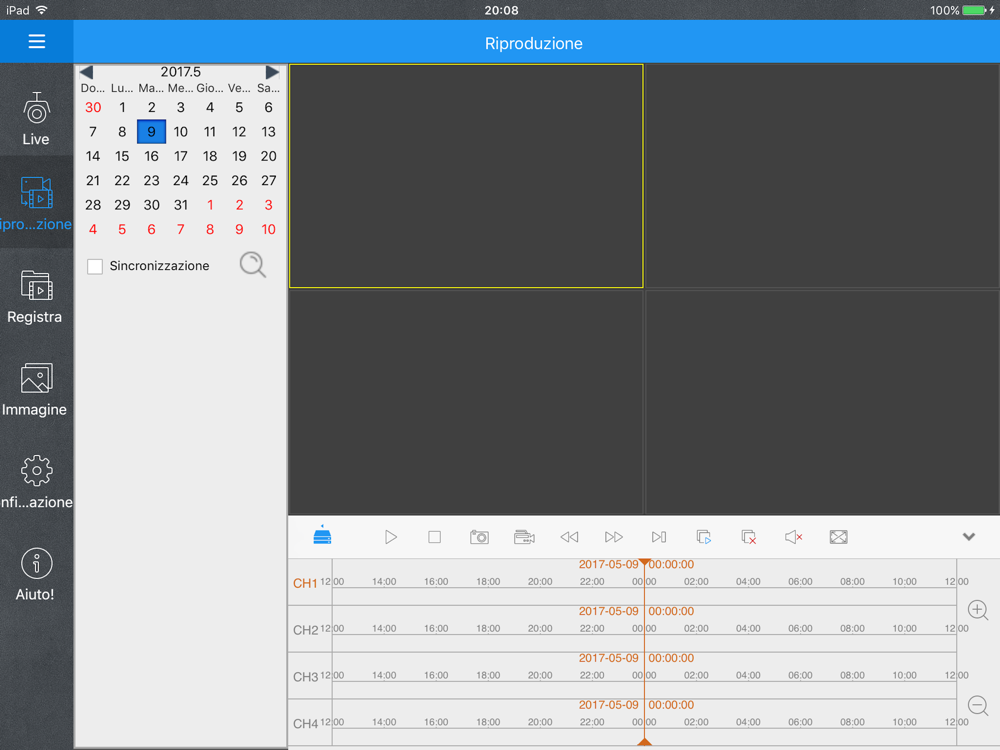This screenshot has height=750, width=1000.
Task: Click the fast forward button
Action: tap(614, 537)
